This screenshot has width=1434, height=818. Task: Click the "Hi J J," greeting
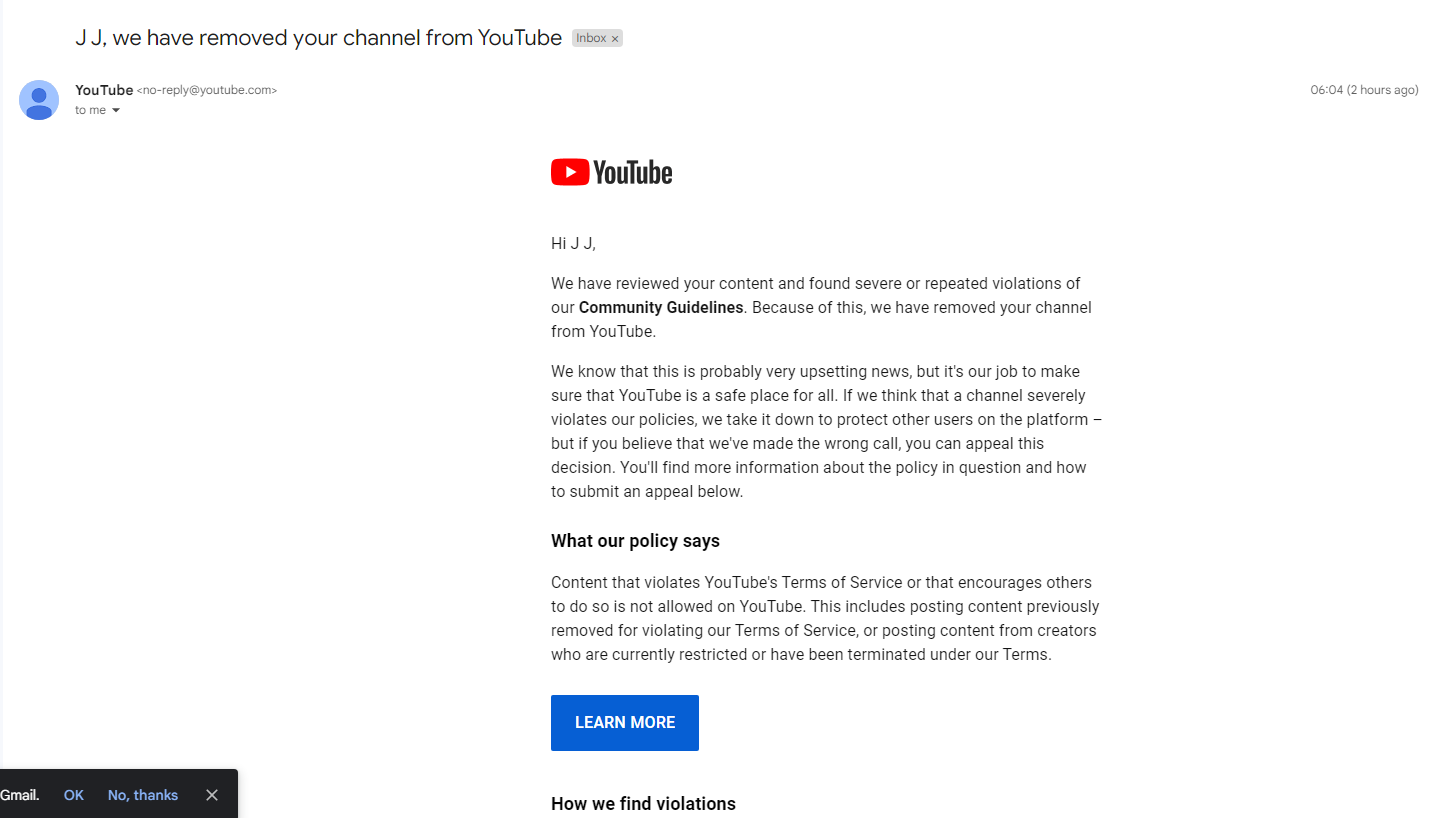pos(573,243)
